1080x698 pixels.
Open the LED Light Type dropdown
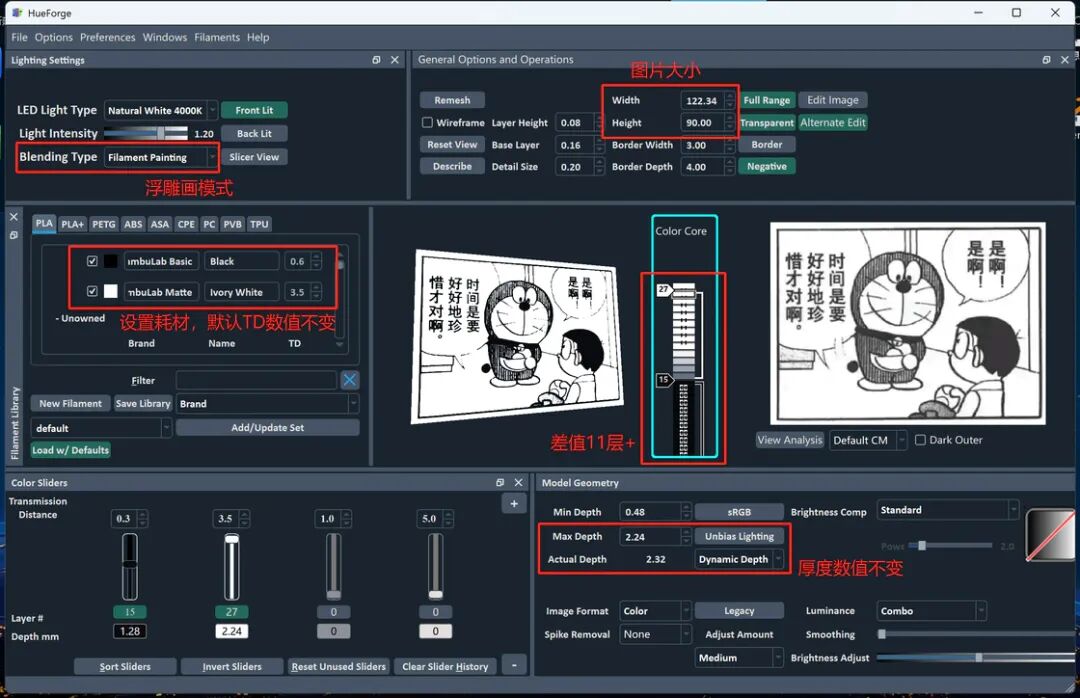tap(161, 110)
